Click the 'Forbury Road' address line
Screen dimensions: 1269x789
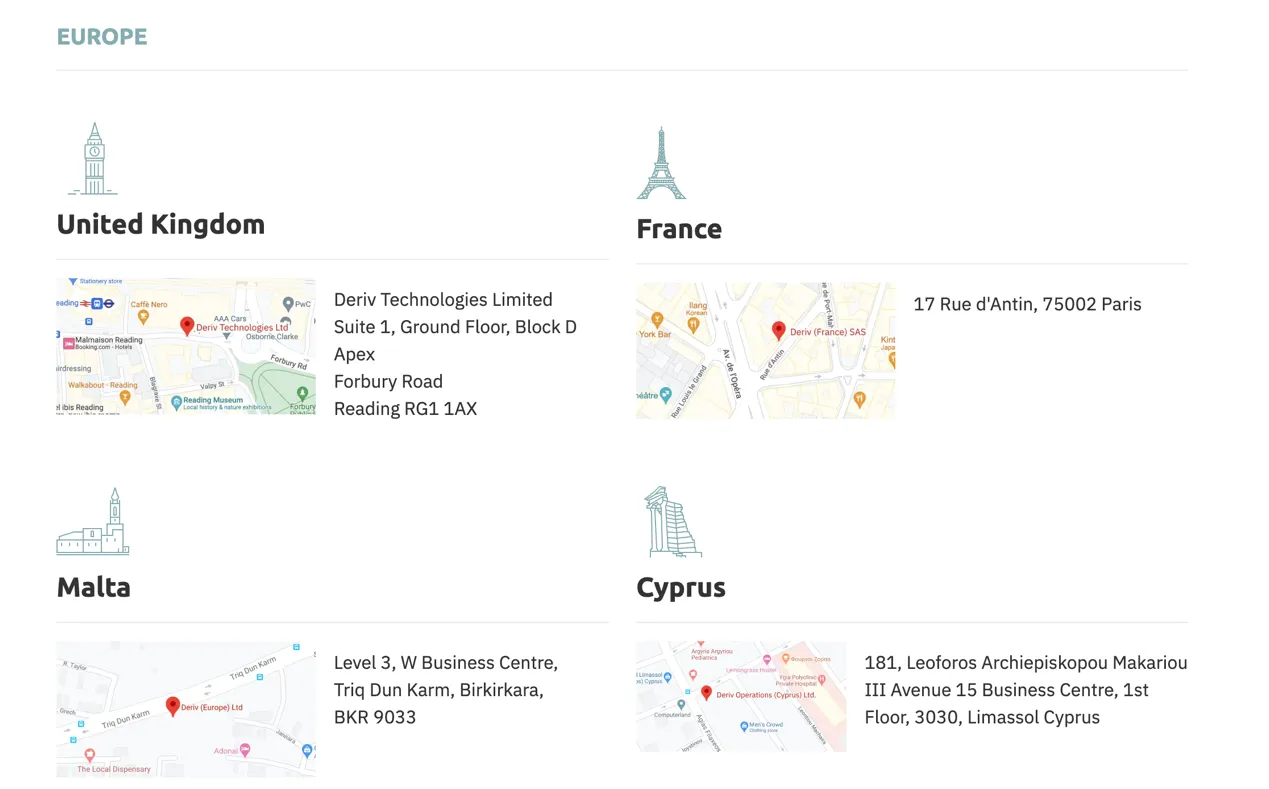click(388, 381)
